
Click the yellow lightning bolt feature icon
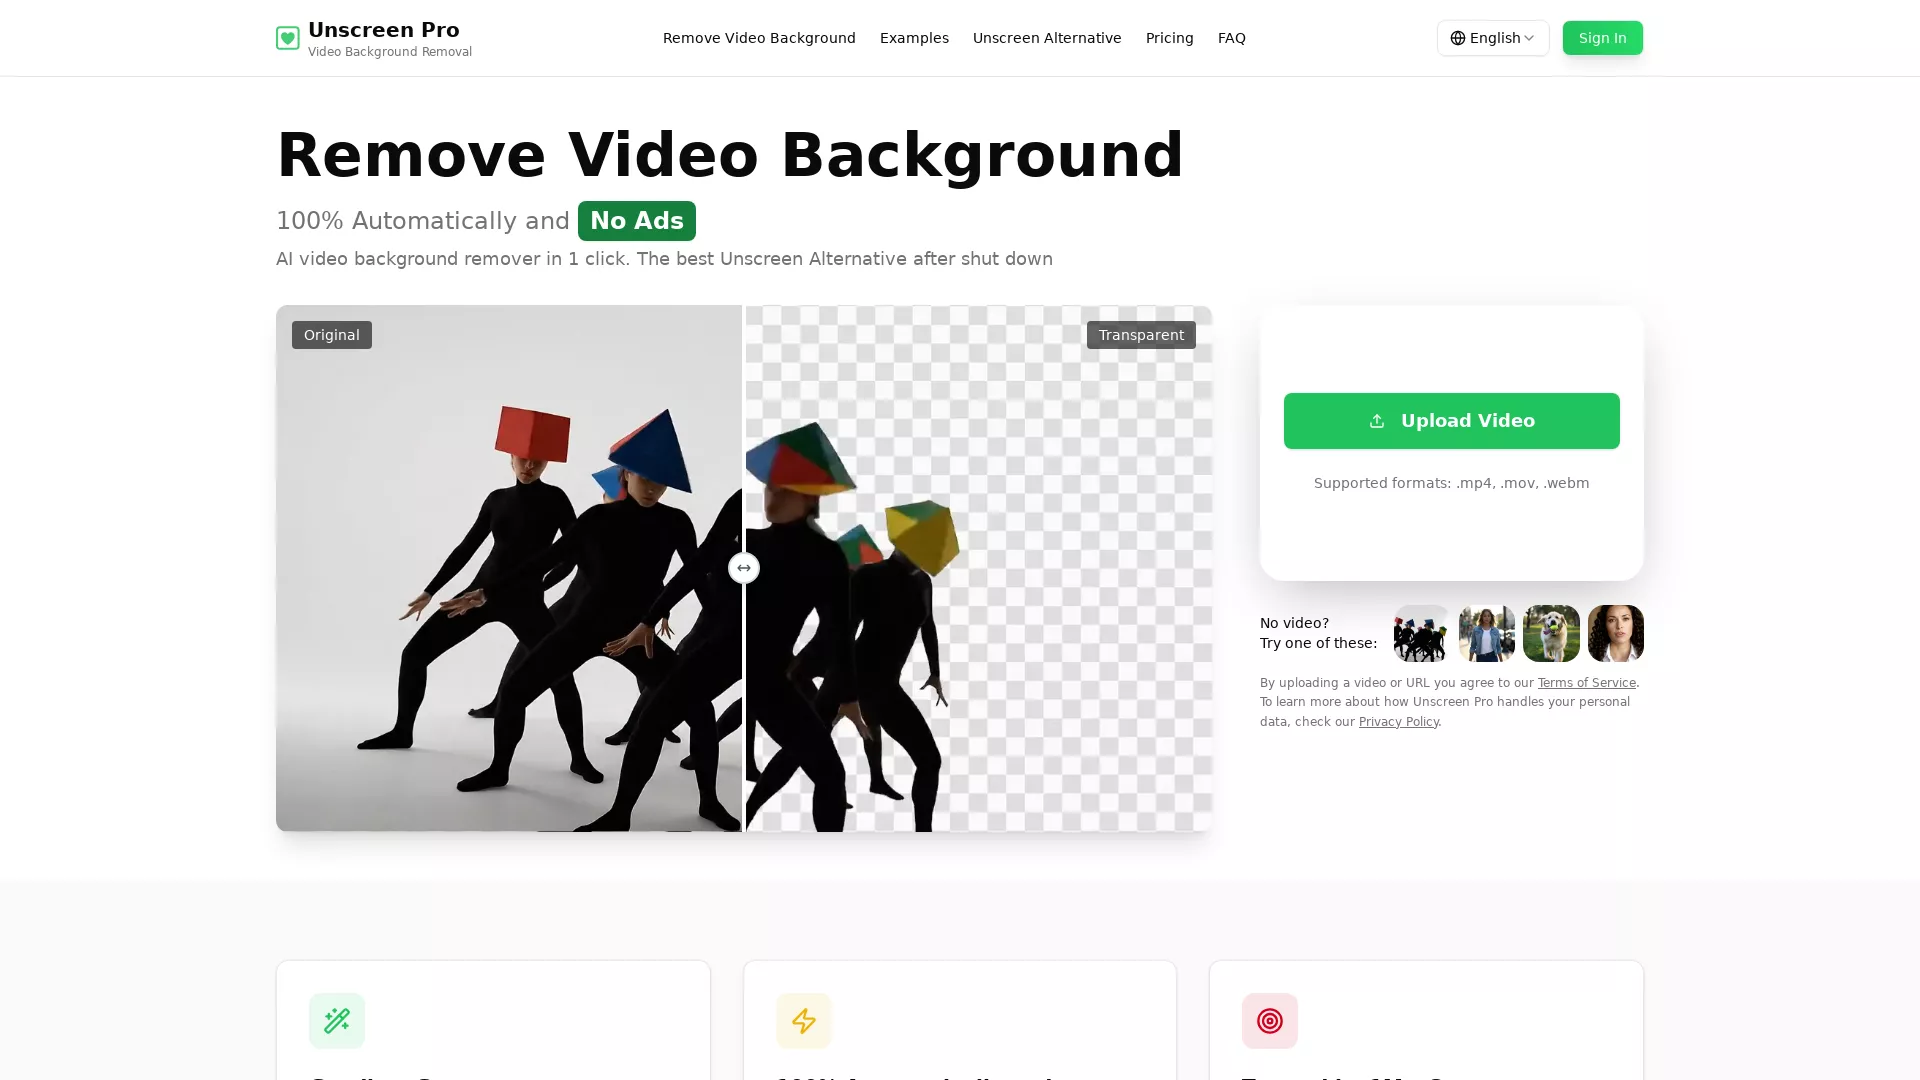pyautogui.click(x=804, y=1021)
